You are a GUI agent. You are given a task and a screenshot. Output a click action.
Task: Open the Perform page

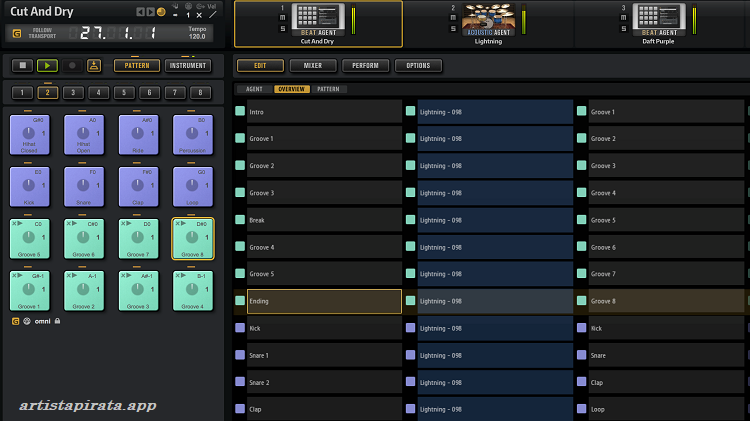(365, 66)
